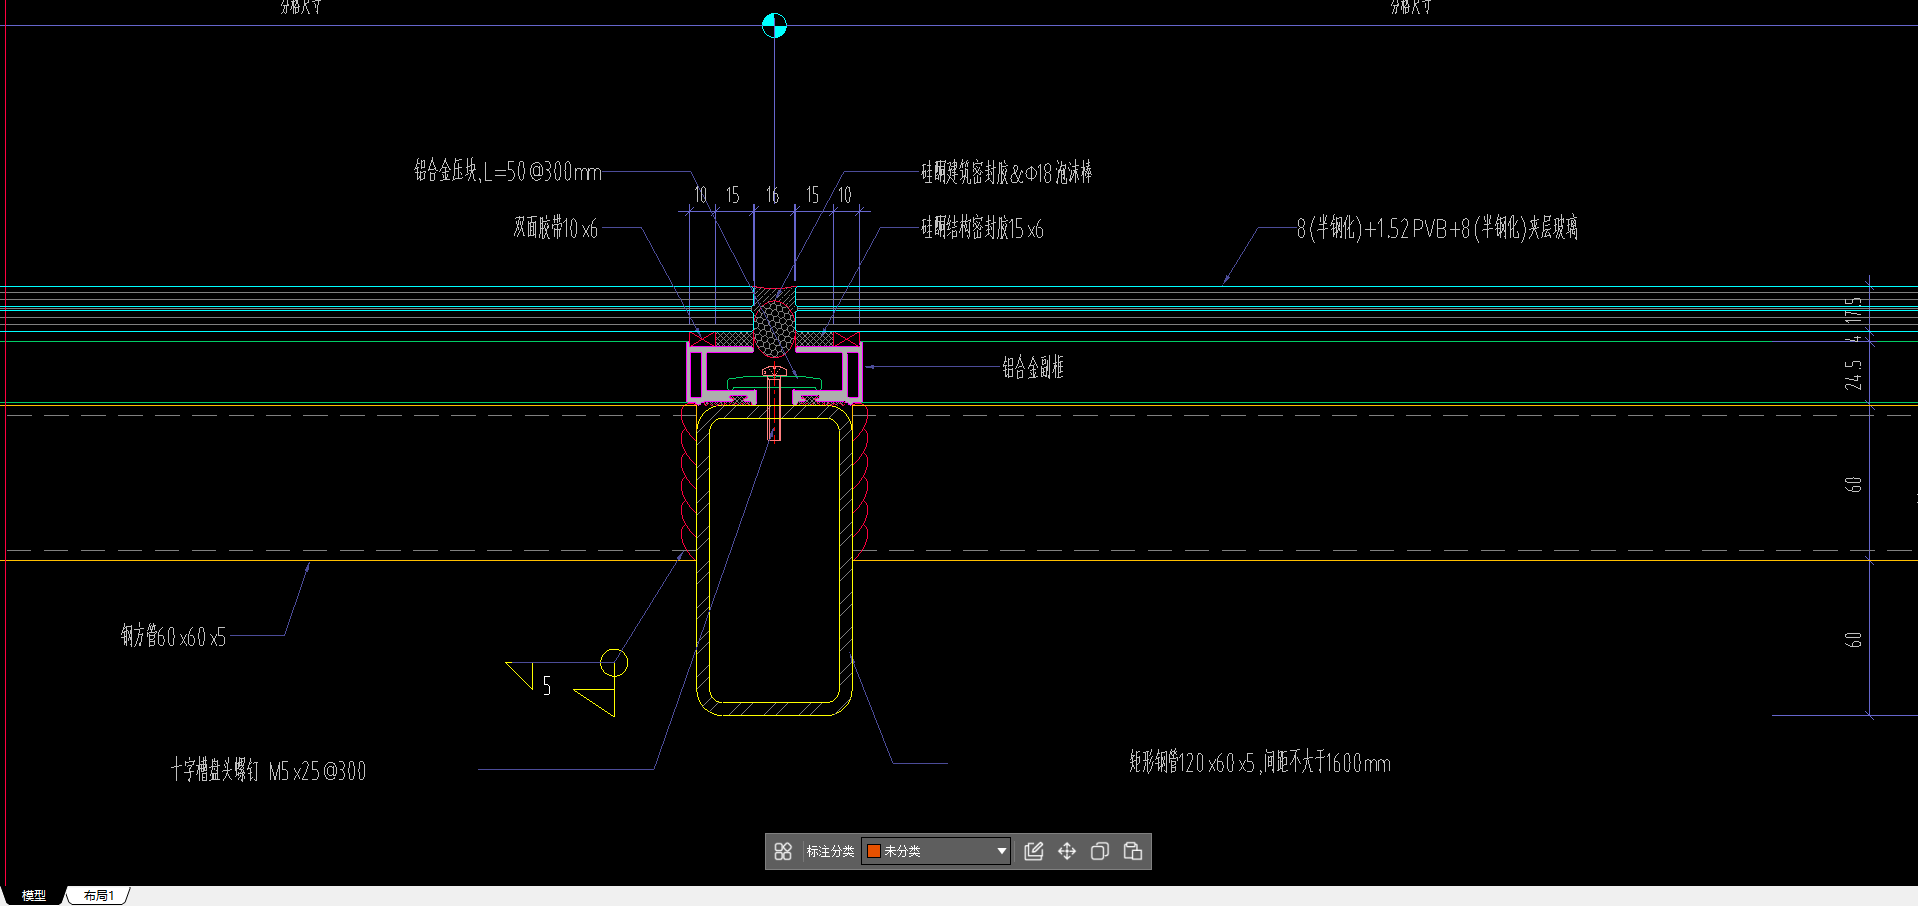This screenshot has width=1918, height=906.
Task: Switch to the 布局1 tab
Action: [98, 895]
